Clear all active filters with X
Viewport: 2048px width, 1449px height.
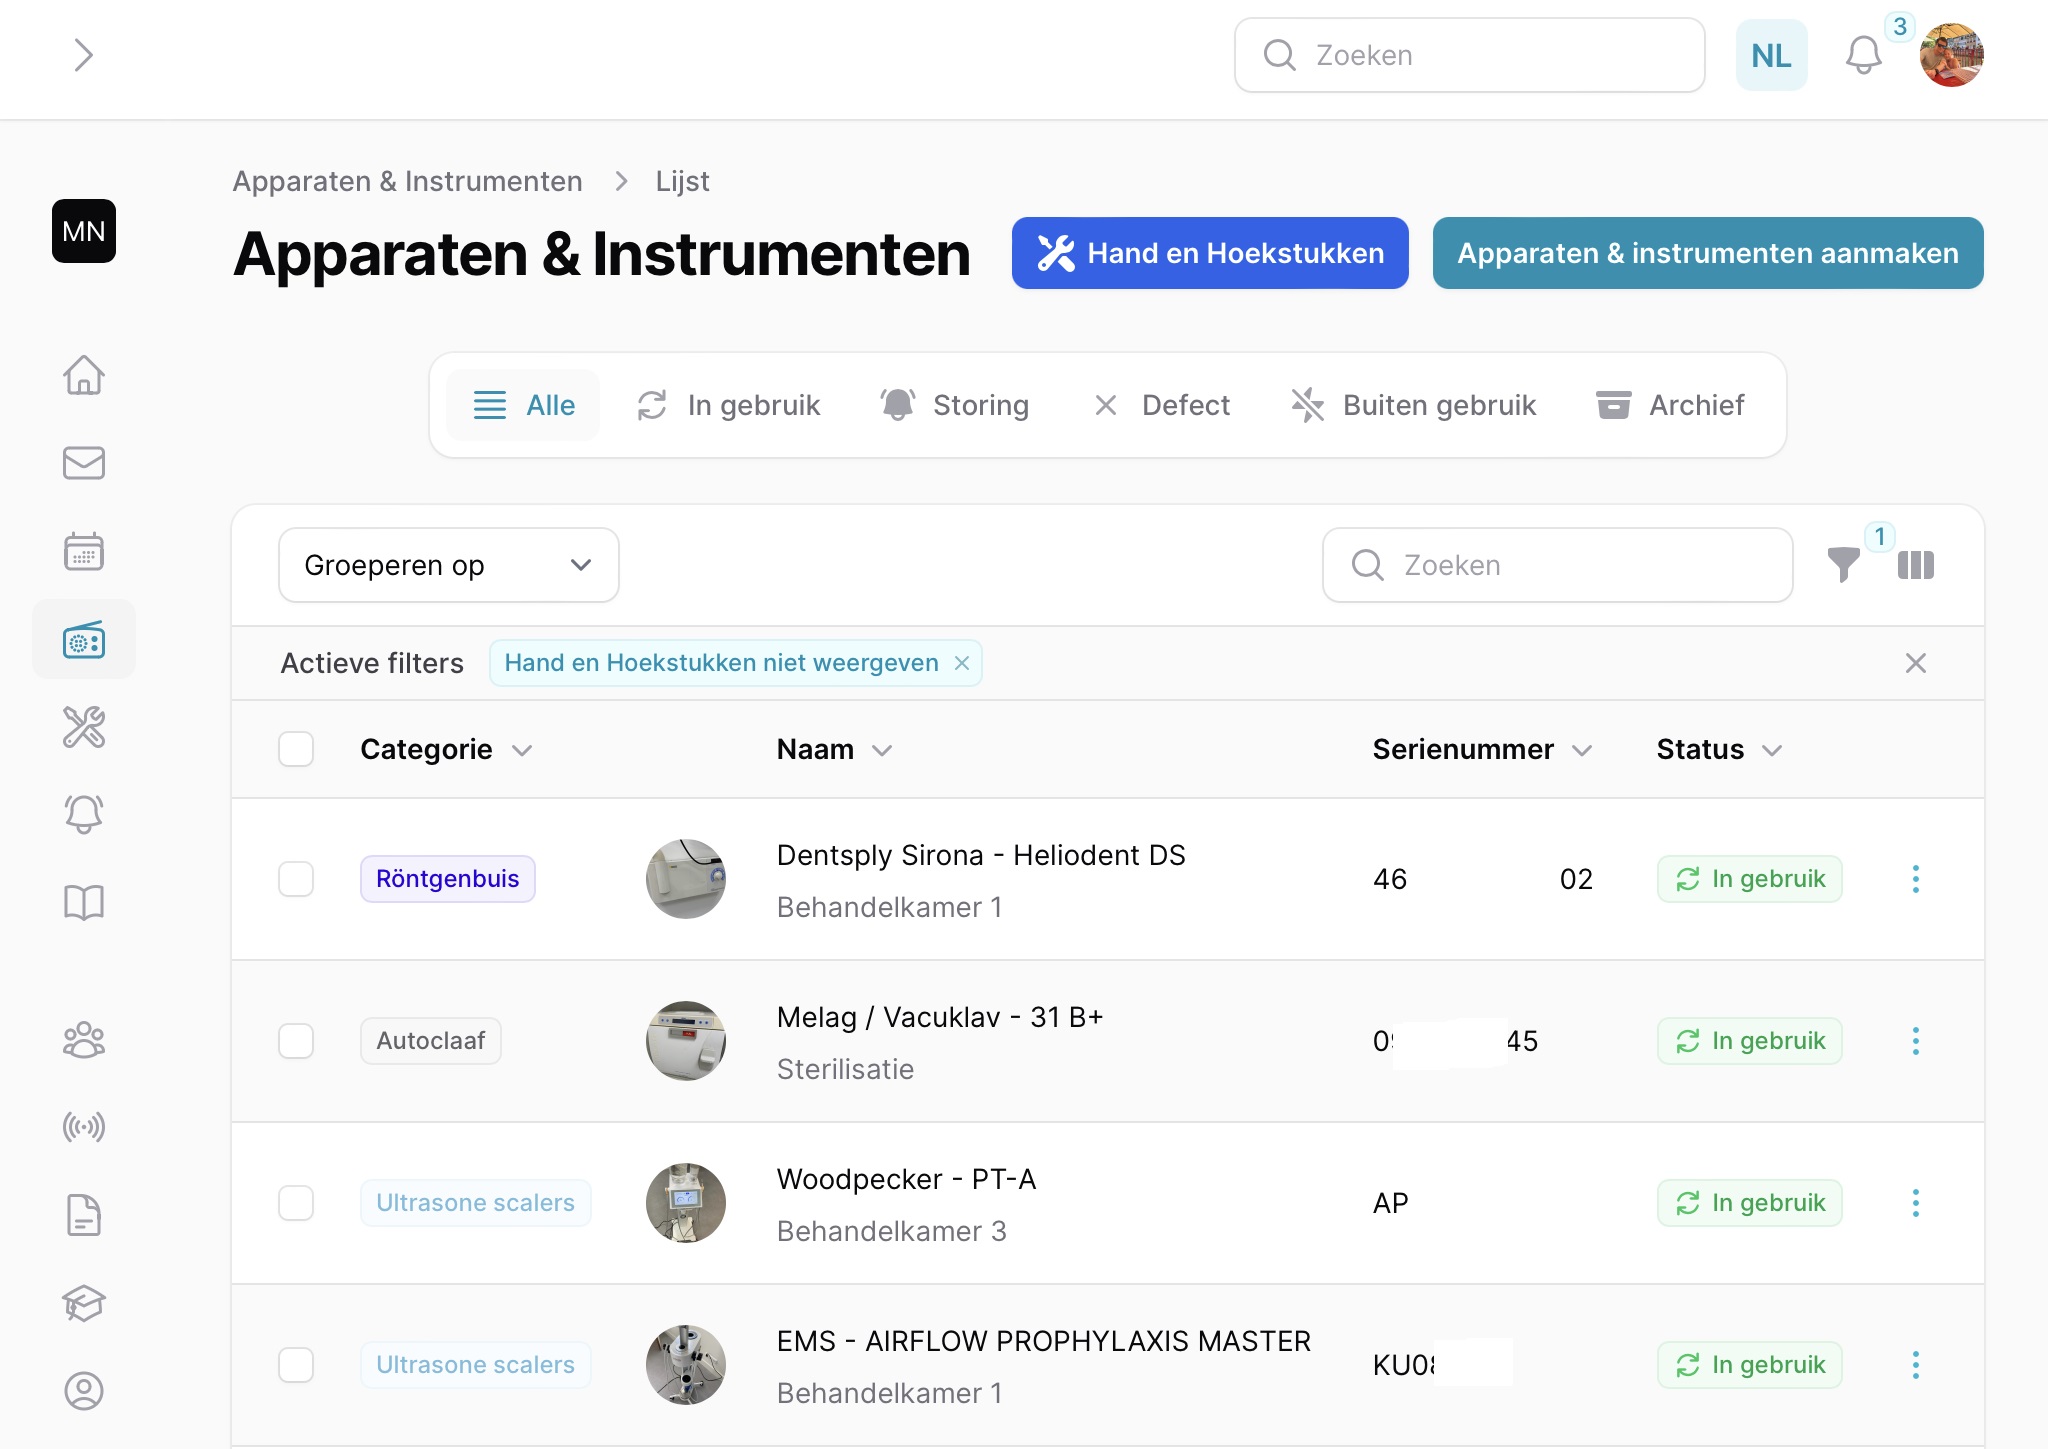click(1915, 663)
